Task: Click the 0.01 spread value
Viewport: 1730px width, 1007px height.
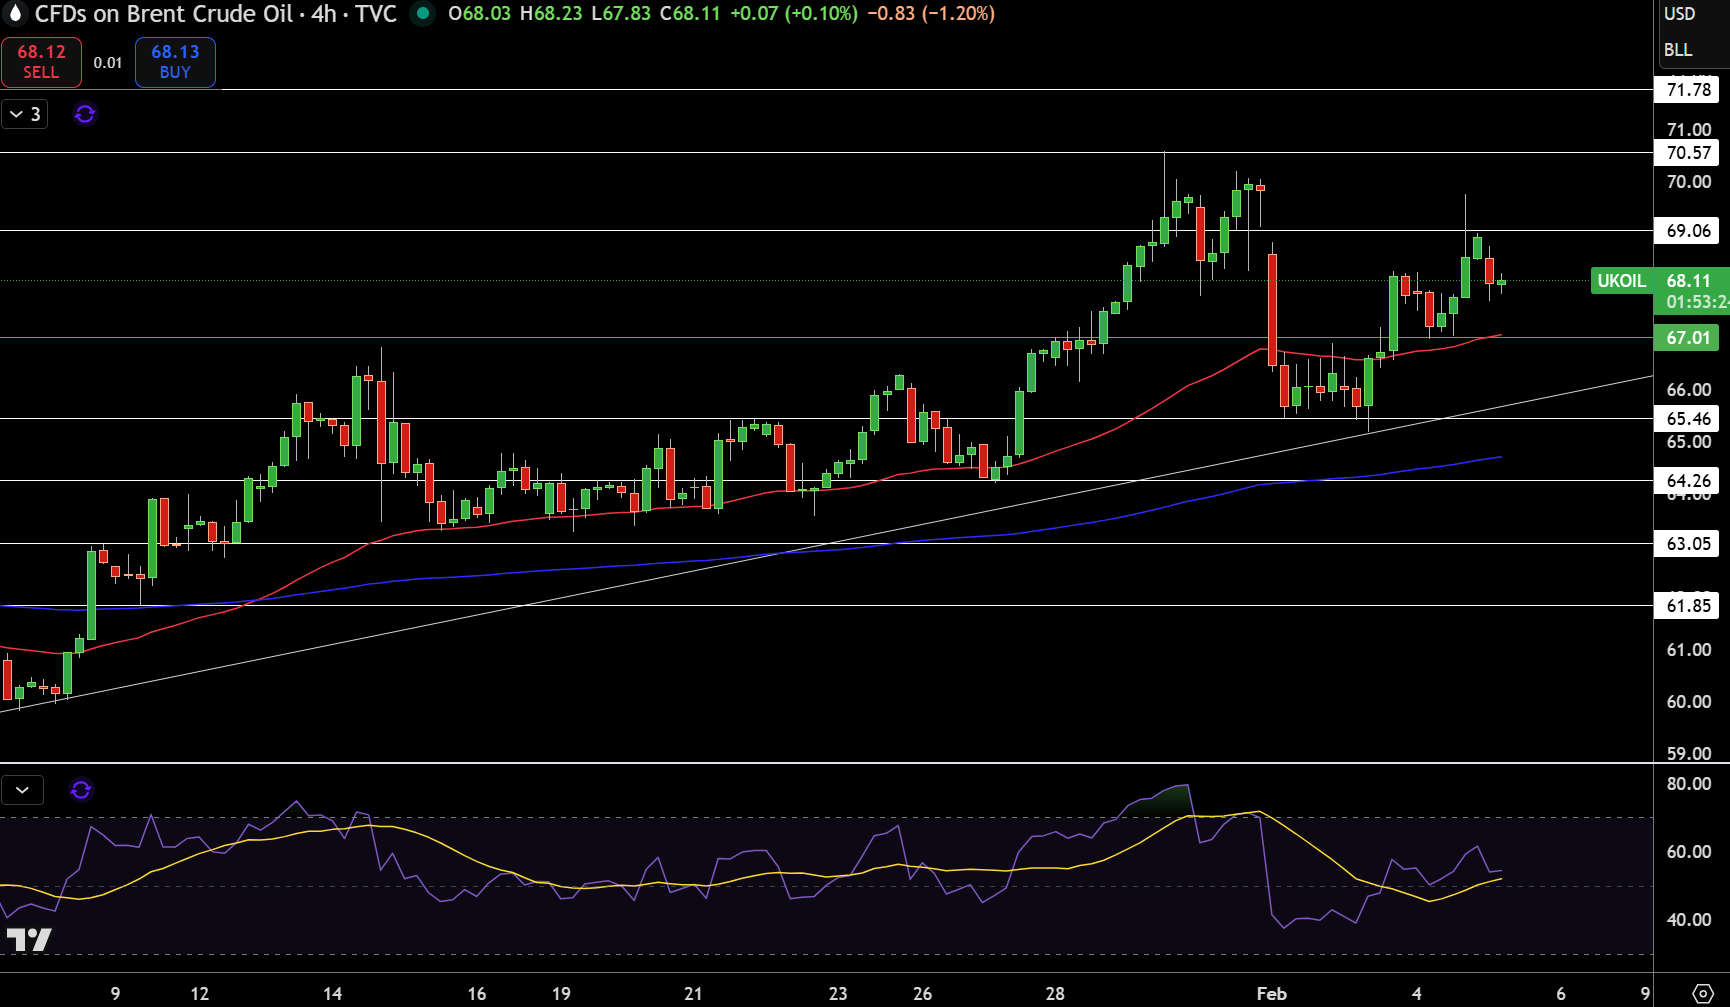Action: click(x=108, y=62)
